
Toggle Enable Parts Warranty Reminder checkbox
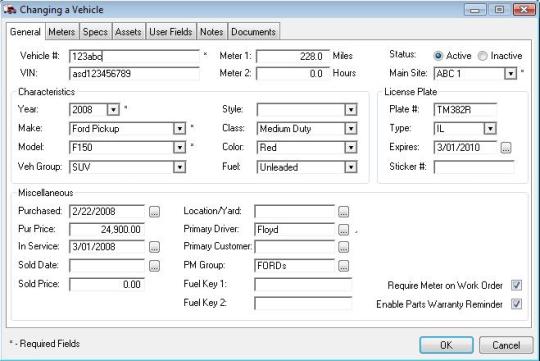point(516,304)
